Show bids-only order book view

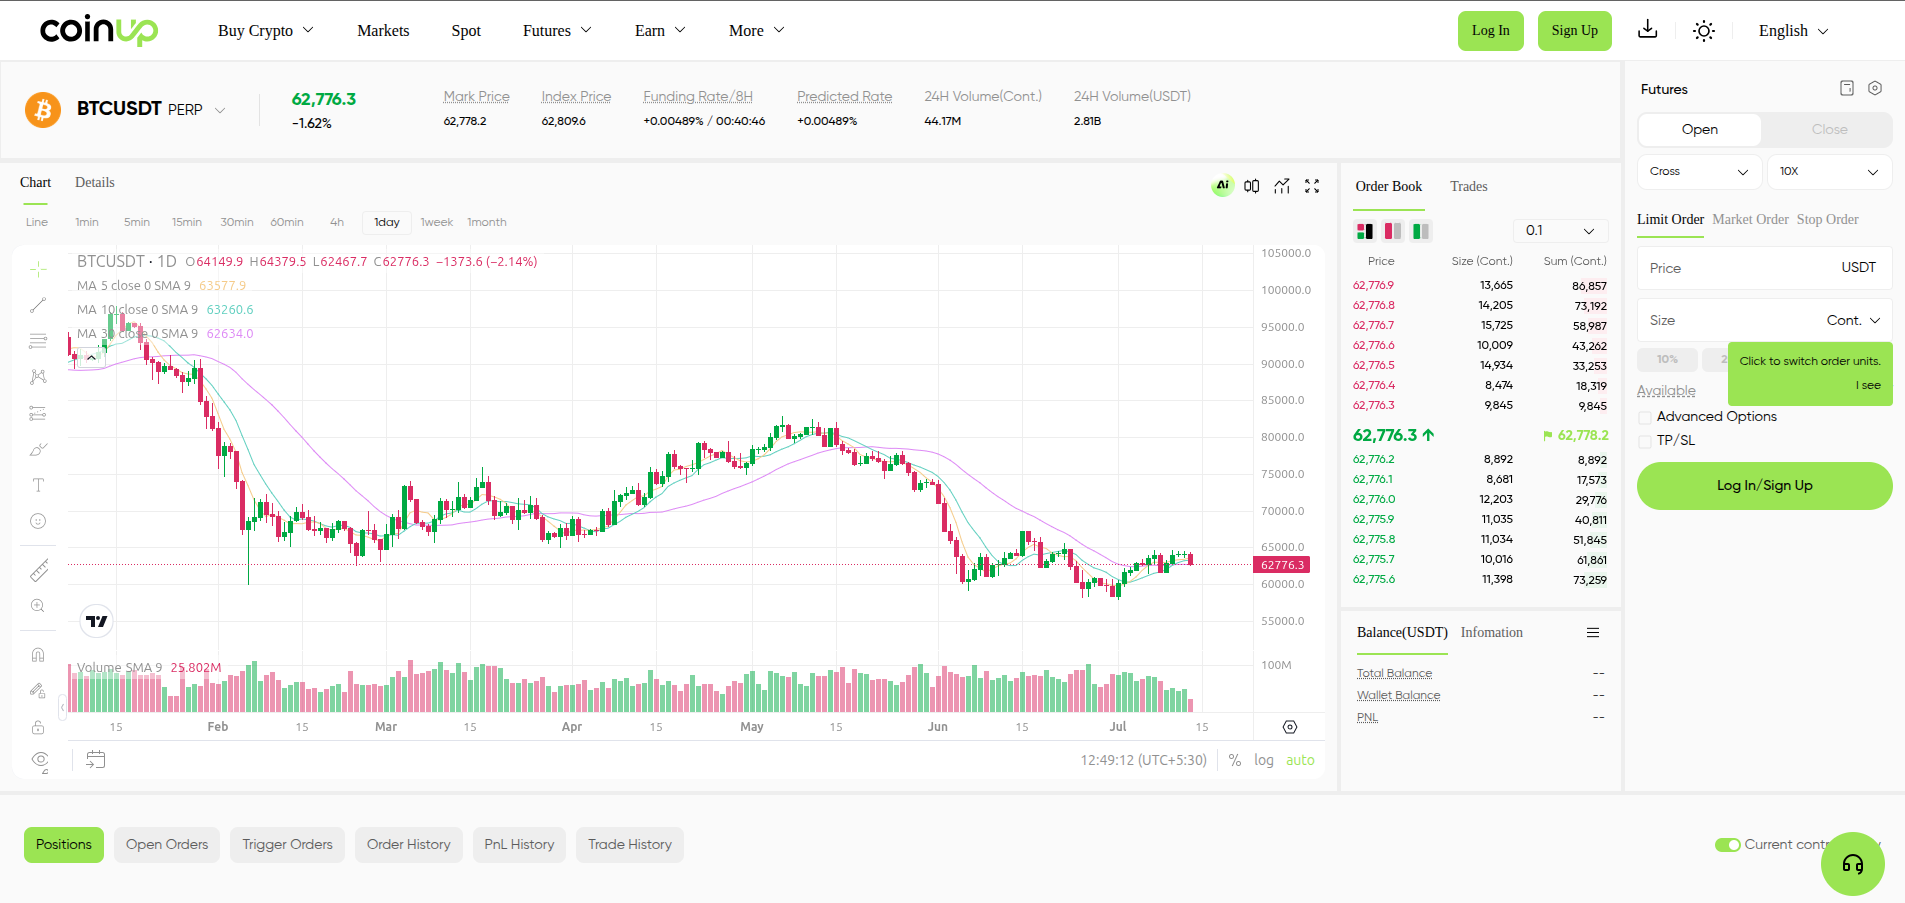coord(1420,231)
